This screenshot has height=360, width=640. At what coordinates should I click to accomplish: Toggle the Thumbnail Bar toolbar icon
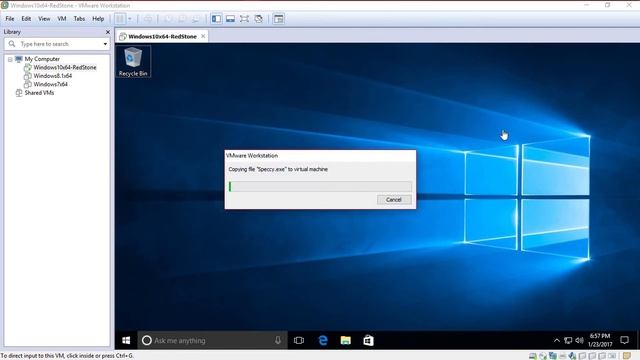(x=230, y=19)
